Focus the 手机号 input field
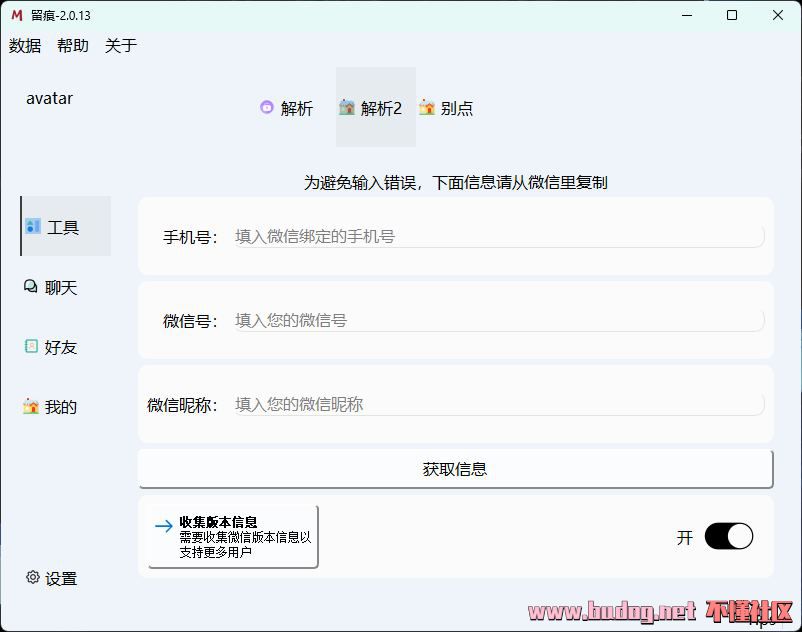This screenshot has width=802, height=632. click(x=499, y=237)
